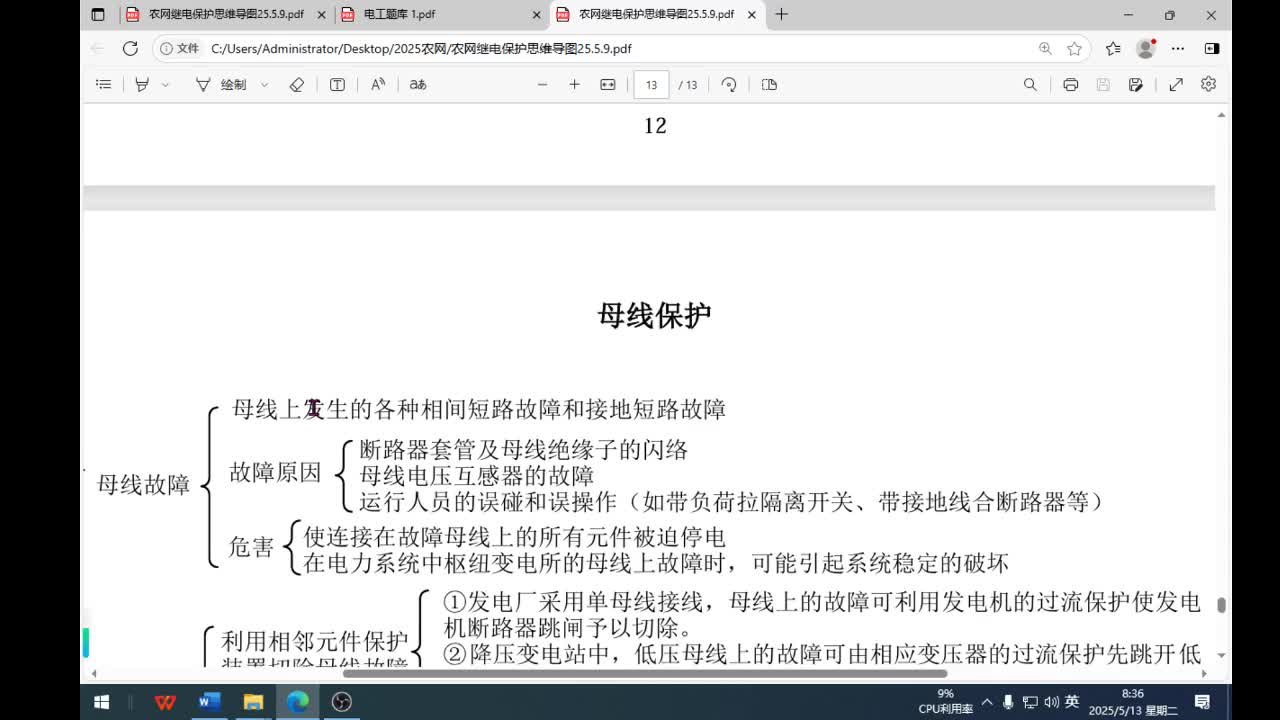This screenshot has width=1280, height=720.
Task: Open the Windows Start menu
Action: (x=101, y=702)
